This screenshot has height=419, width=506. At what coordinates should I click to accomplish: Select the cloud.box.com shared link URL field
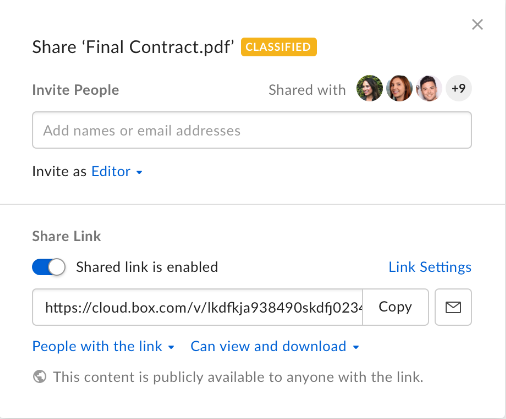[197, 307]
